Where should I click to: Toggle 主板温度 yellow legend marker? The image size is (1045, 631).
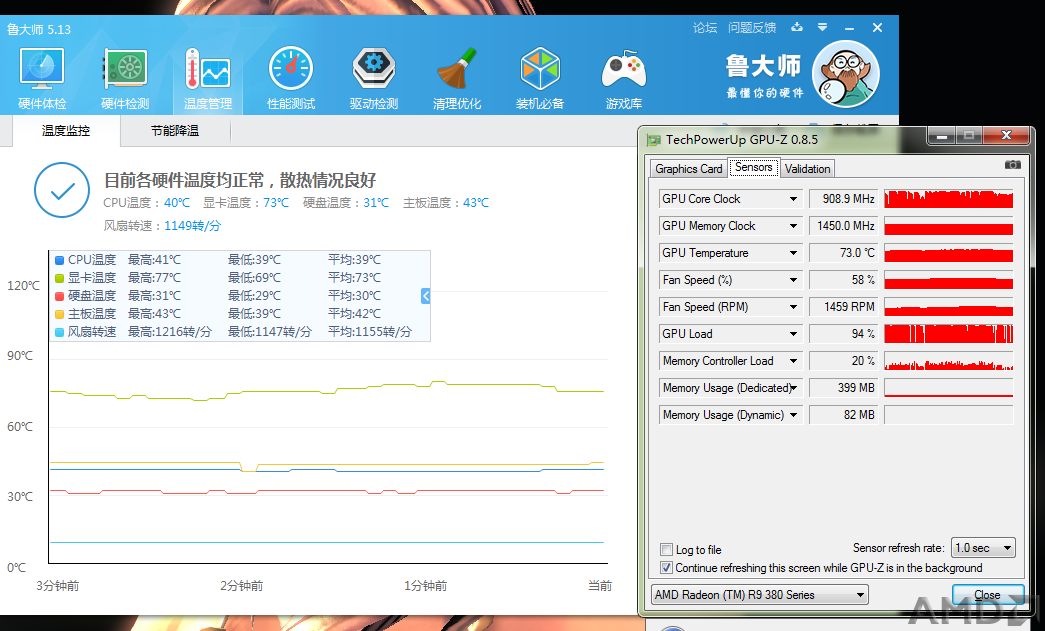pos(59,314)
